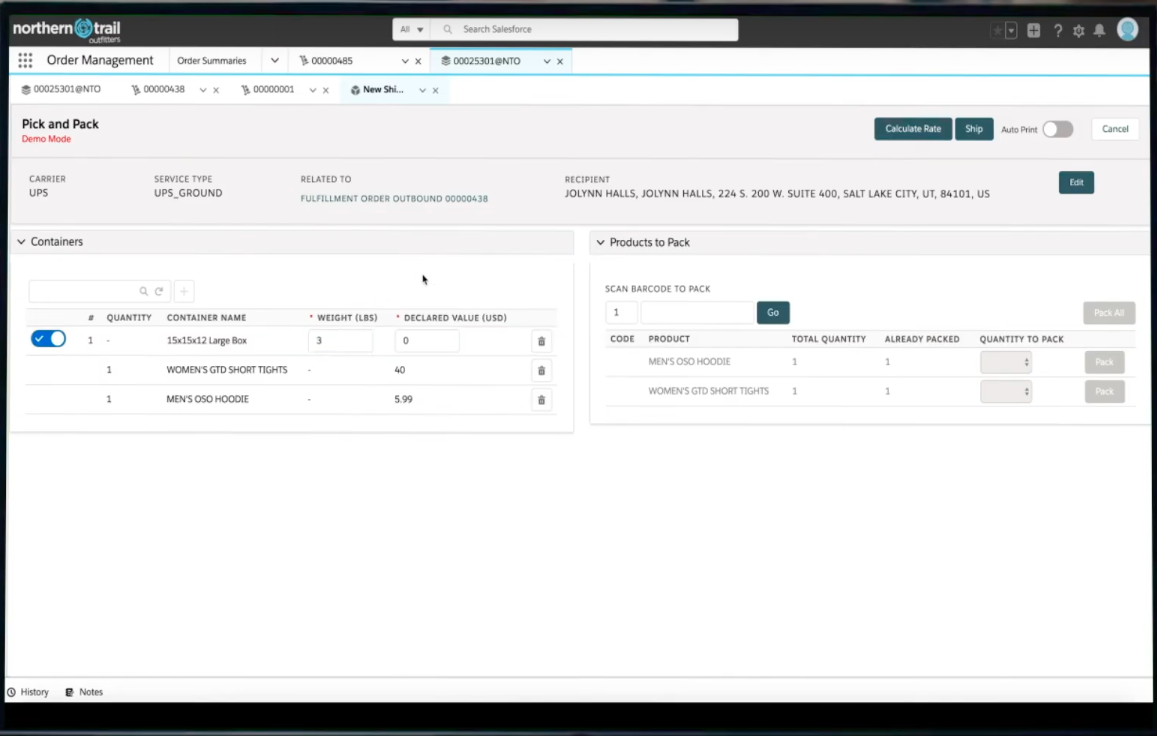This screenshot has height=736, width=1157.
Task: Click Go to pack the scanned barcode
Action: [773, 313]
